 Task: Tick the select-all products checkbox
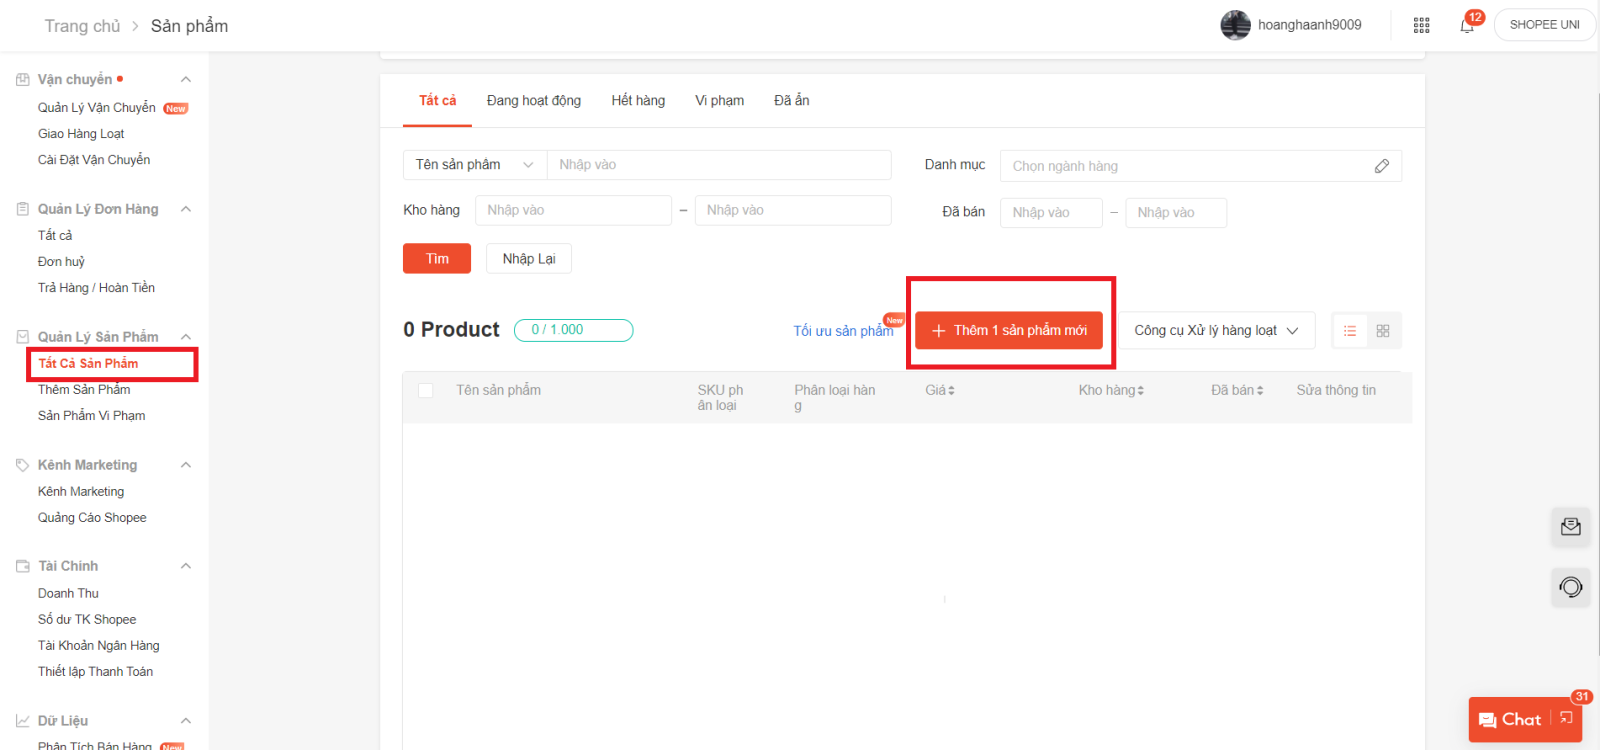click(x=426, y=391)
